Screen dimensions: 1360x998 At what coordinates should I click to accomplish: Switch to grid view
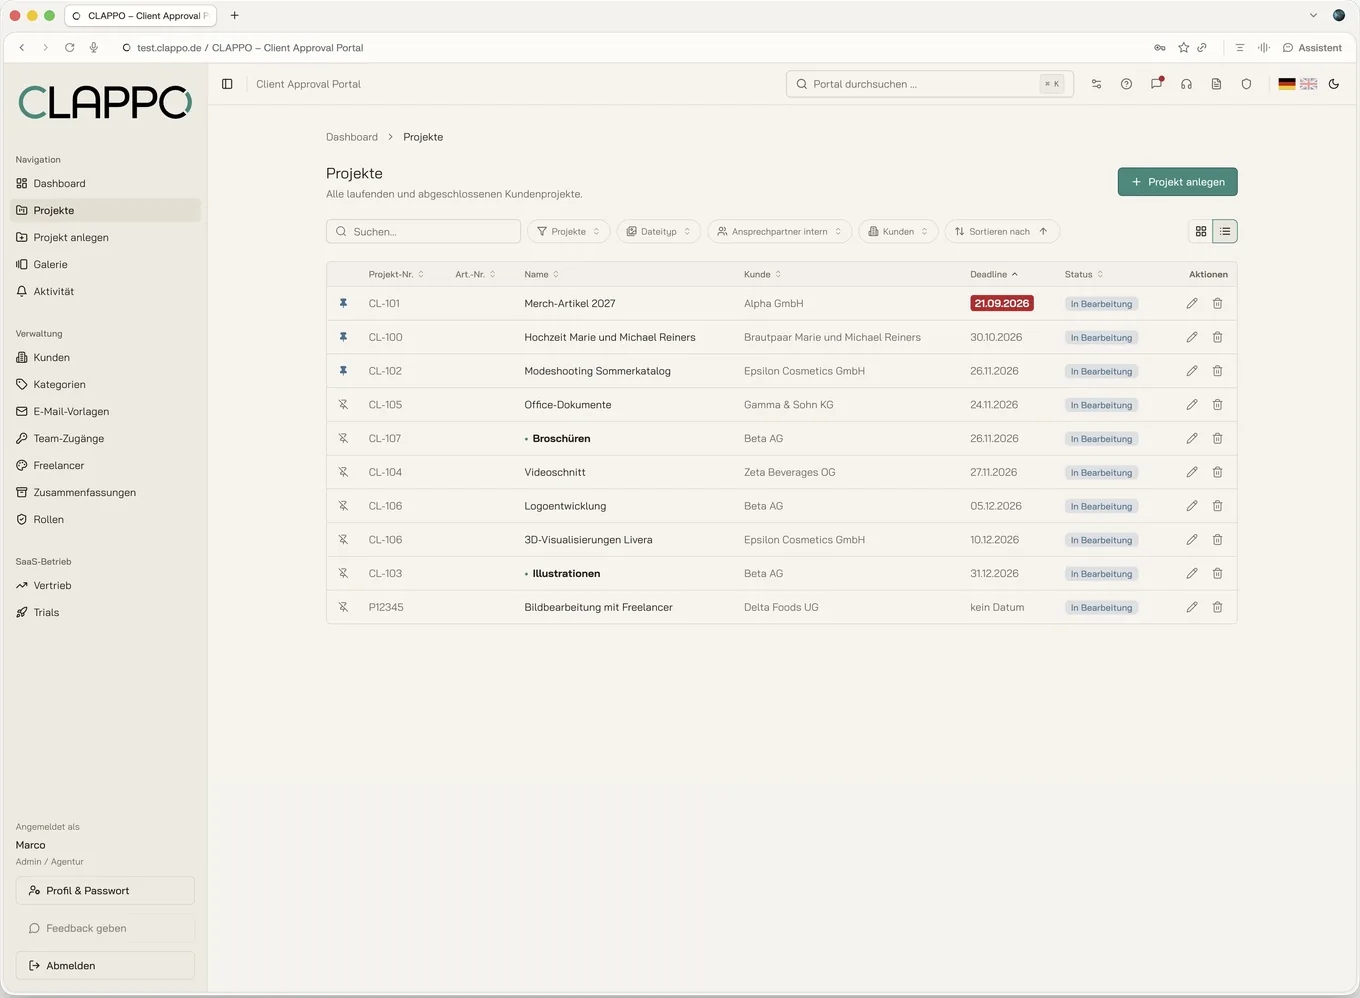click(x=1201, y=231)
